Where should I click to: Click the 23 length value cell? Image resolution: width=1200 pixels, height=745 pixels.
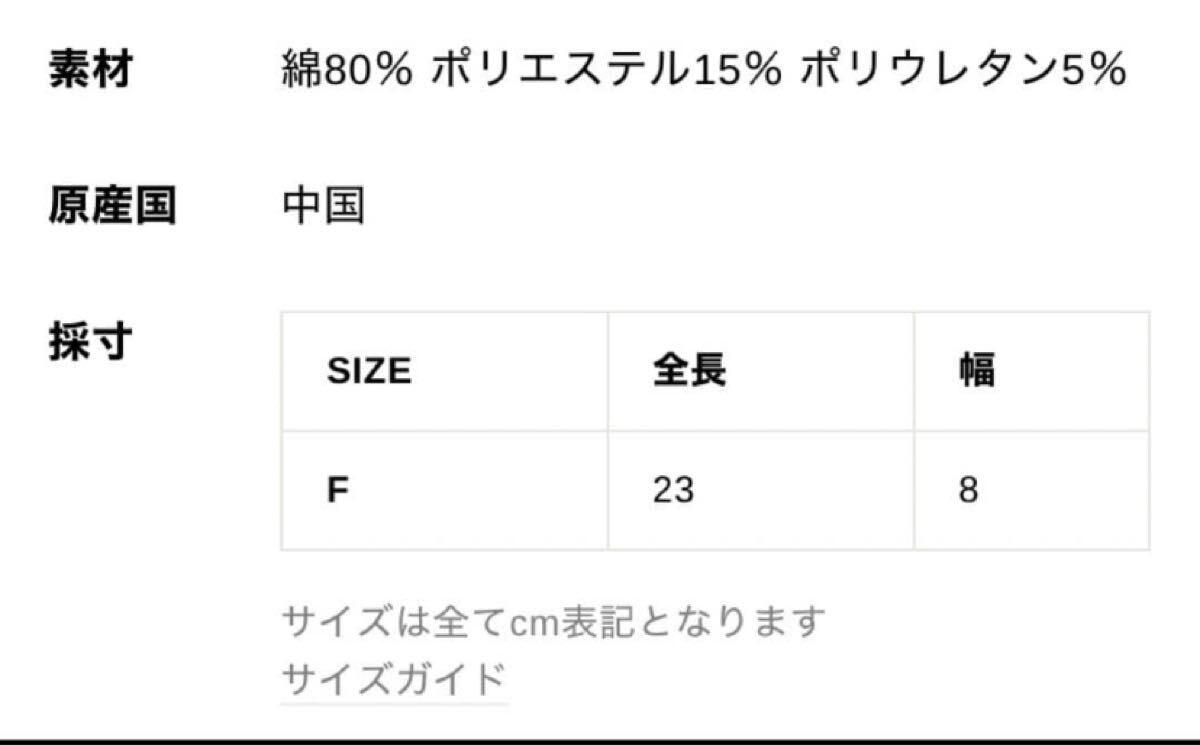[x=673, y=491]
